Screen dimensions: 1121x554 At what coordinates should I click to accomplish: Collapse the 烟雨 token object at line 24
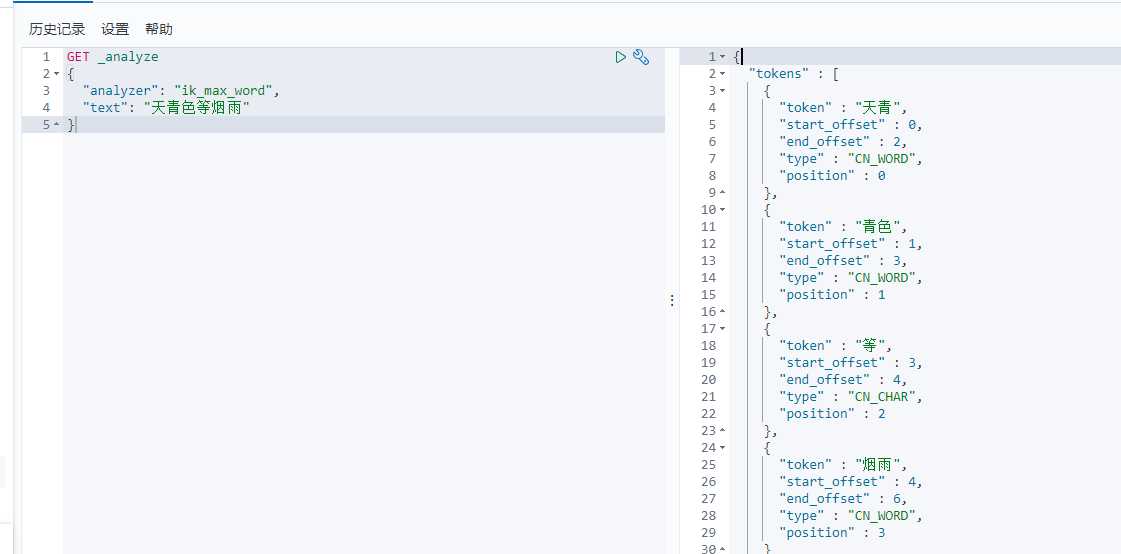pos(722,447)
